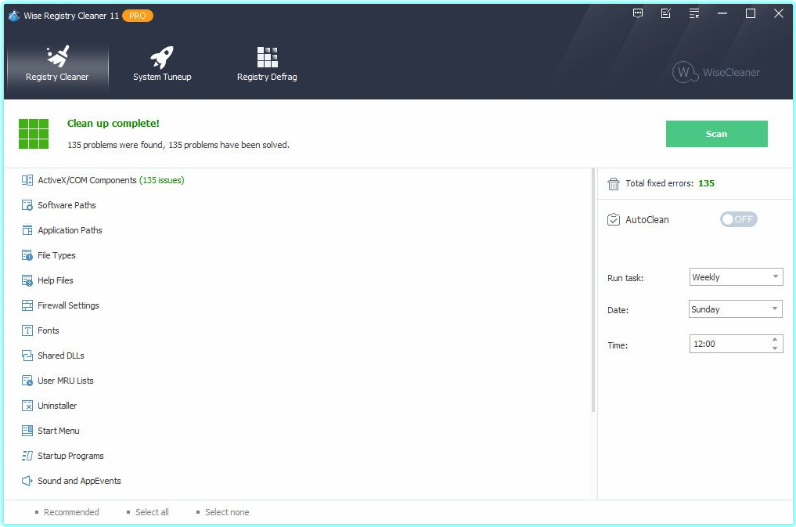Click the Shared DLLs icon
Screen dimensions: 796x527
click(x=27, y=355)
